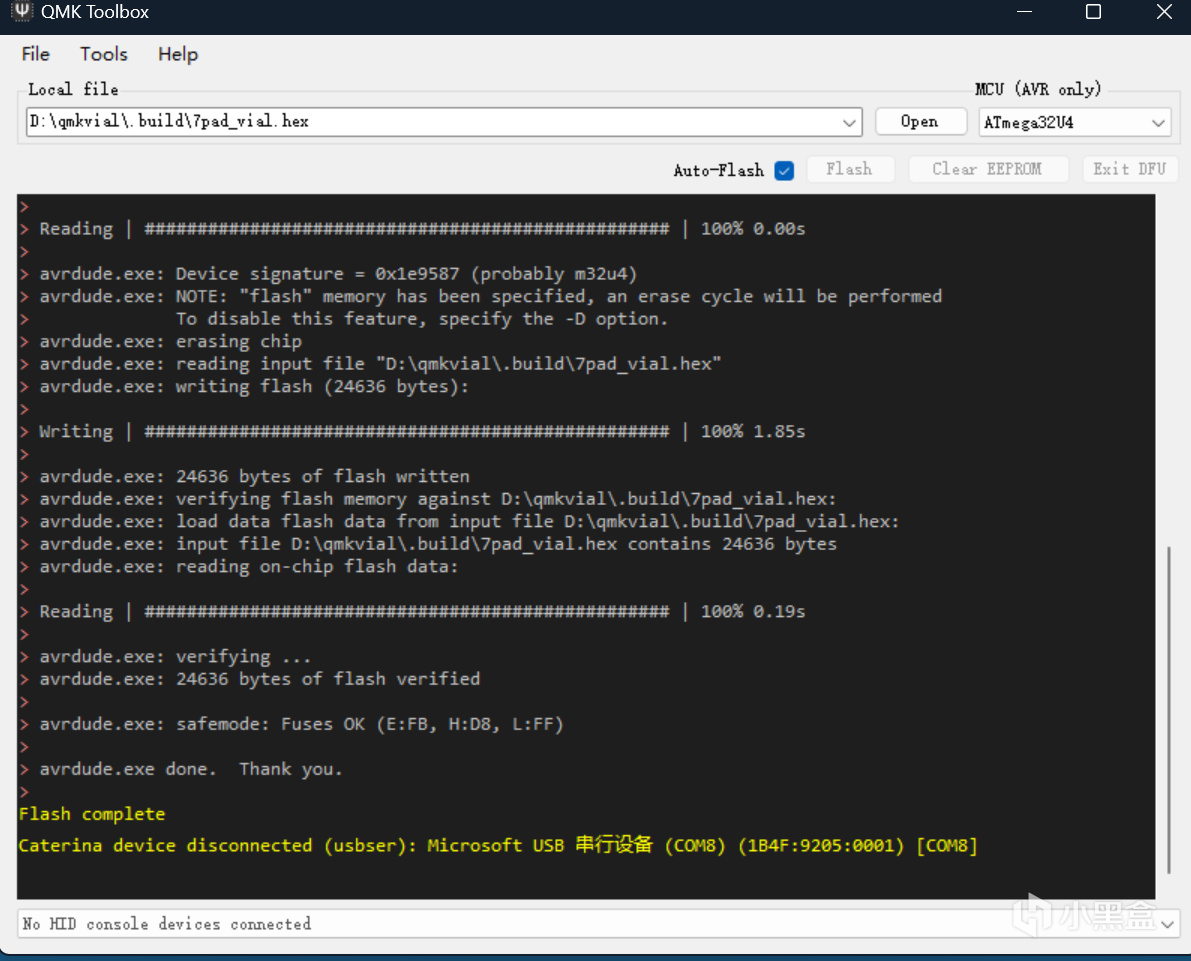Close the QMK Toolbox window
1191x961 pixels.
point(1164,11)
